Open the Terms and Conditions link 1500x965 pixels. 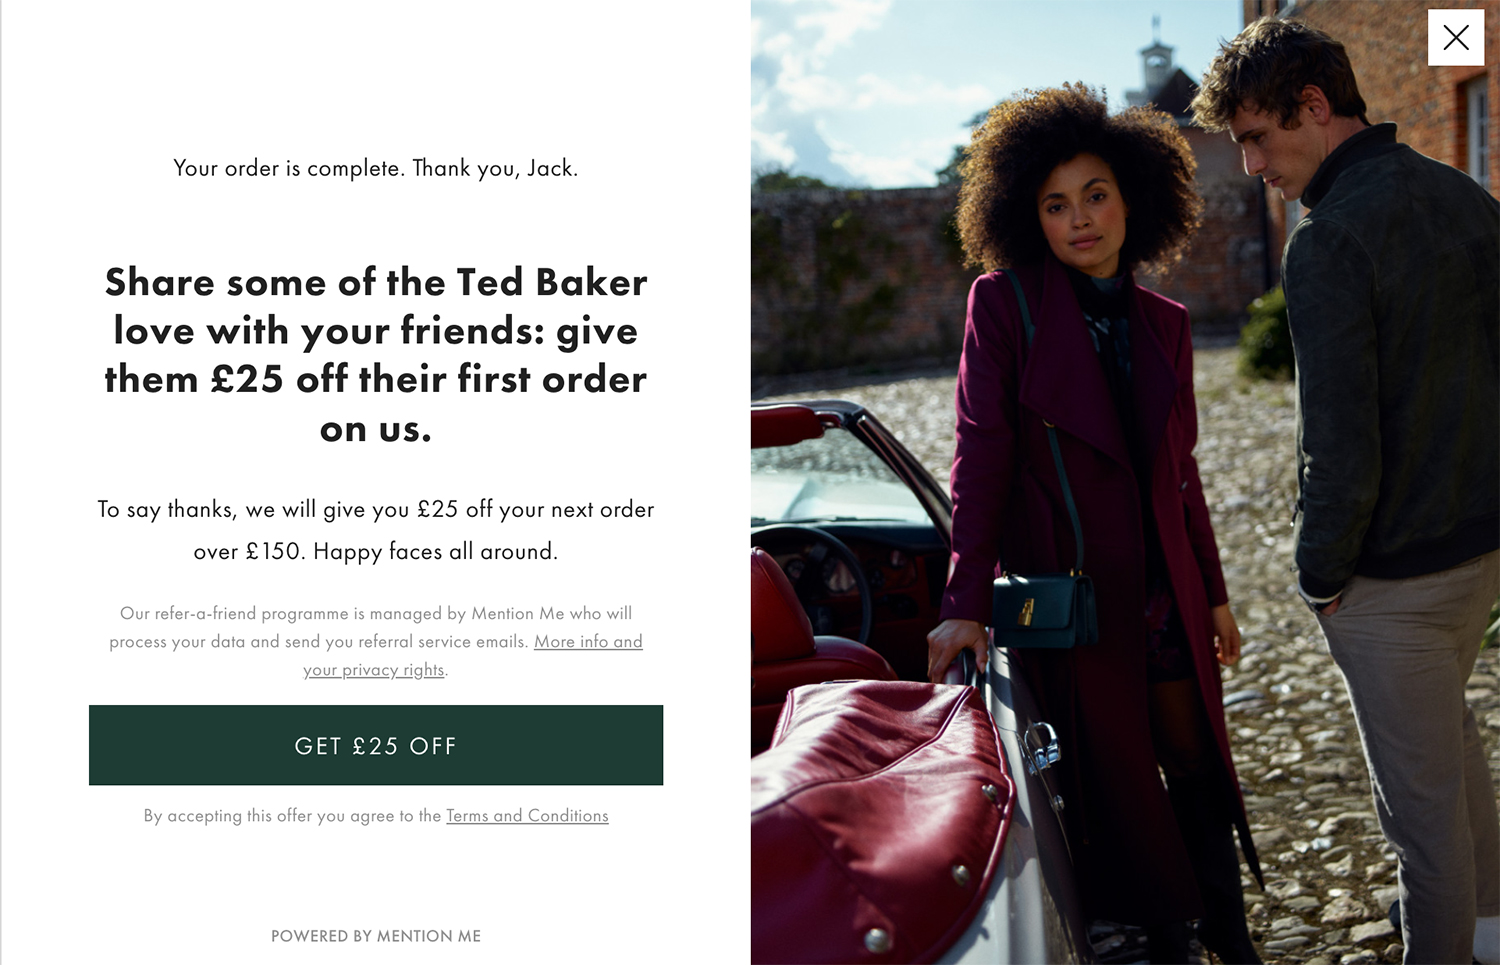tap(527, 816)
